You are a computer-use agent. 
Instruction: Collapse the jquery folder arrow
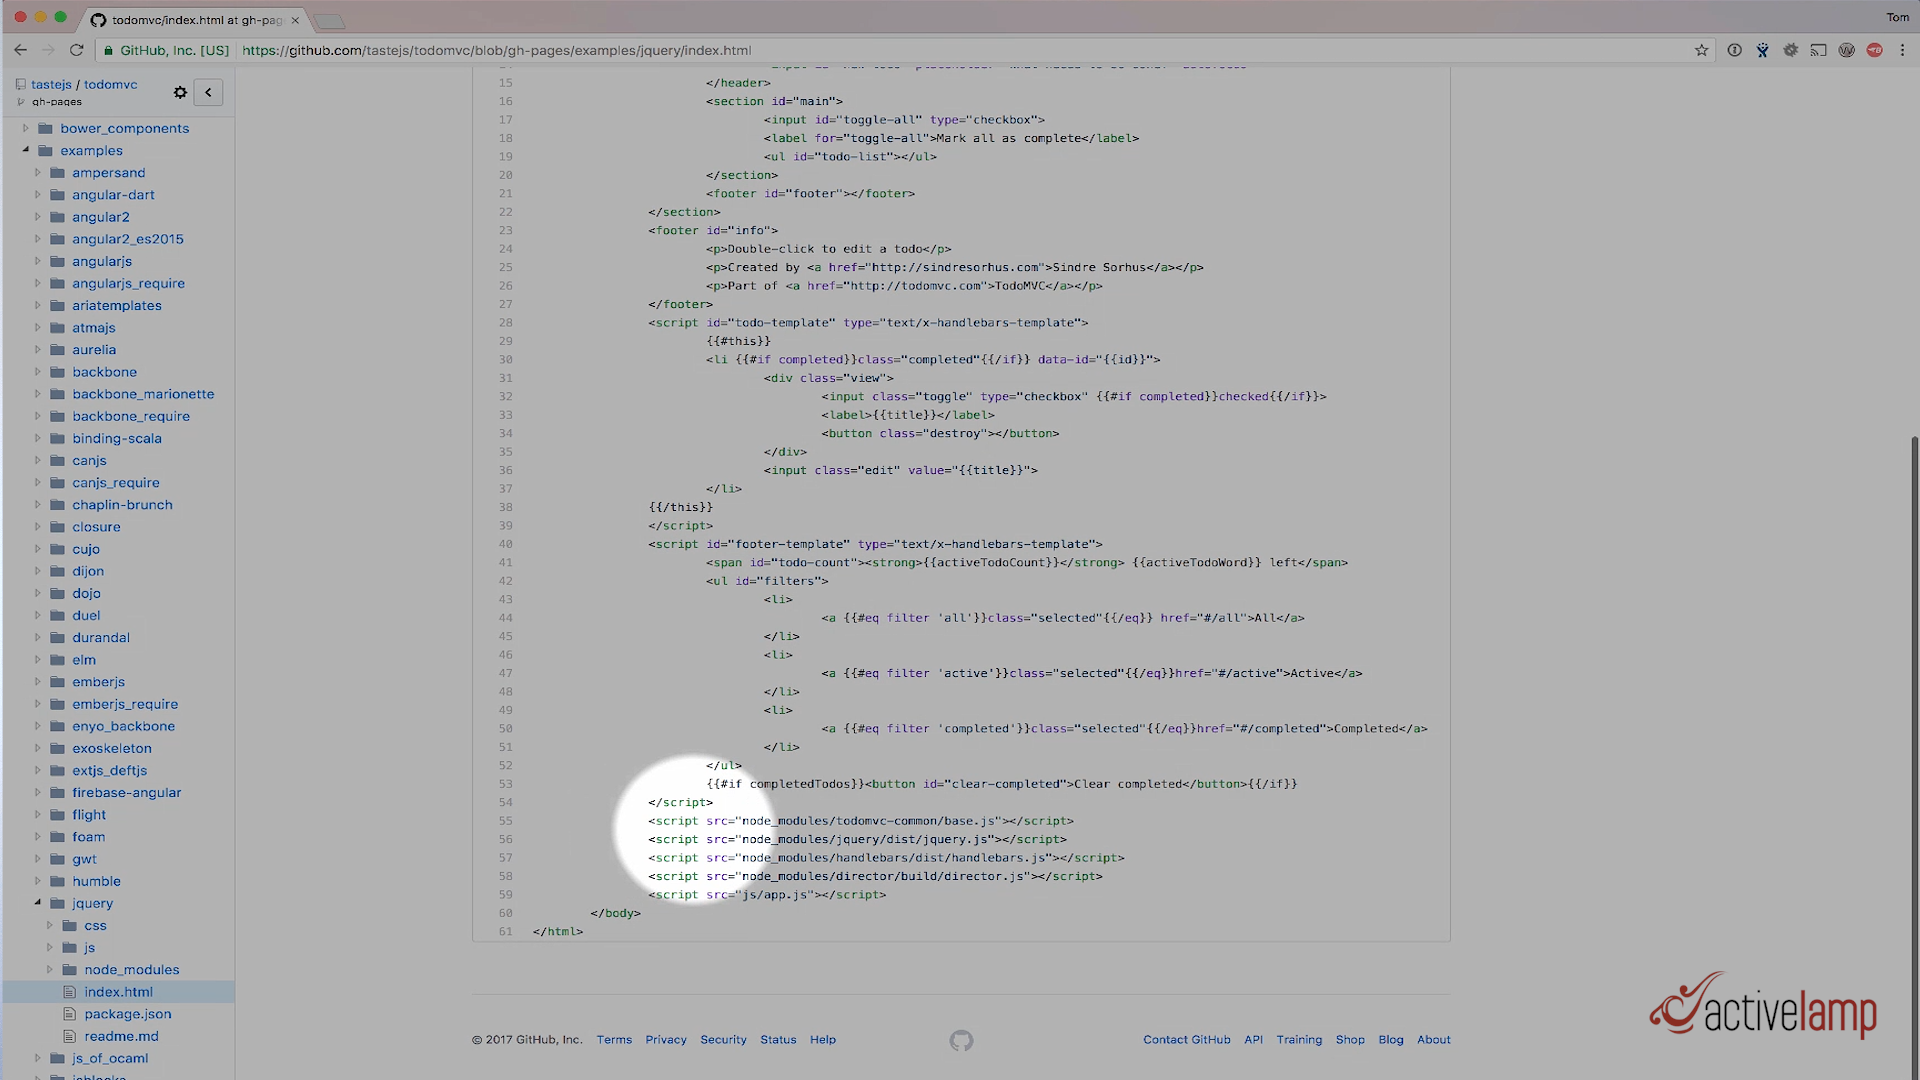point(38,903)
